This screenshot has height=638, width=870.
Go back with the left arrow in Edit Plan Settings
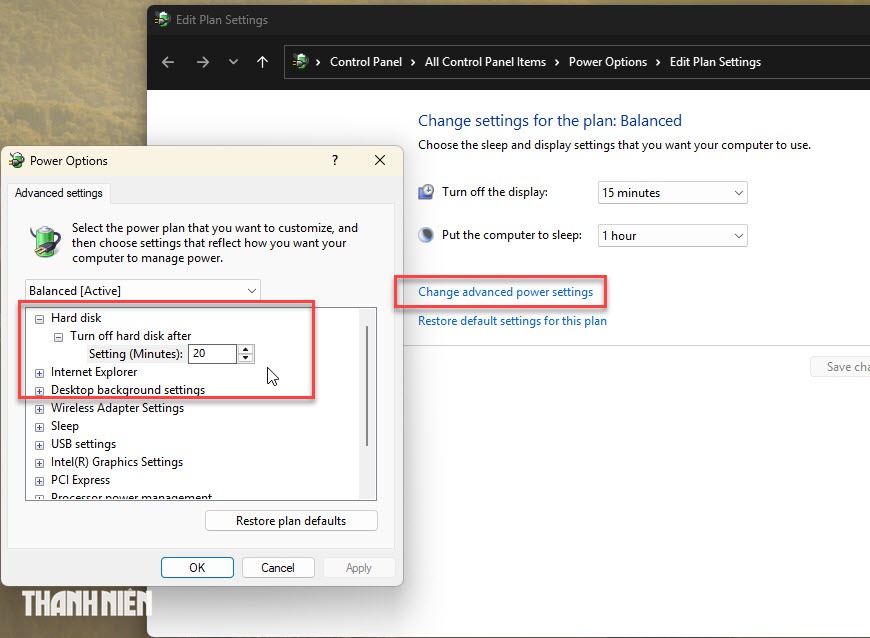click(168, 62)
